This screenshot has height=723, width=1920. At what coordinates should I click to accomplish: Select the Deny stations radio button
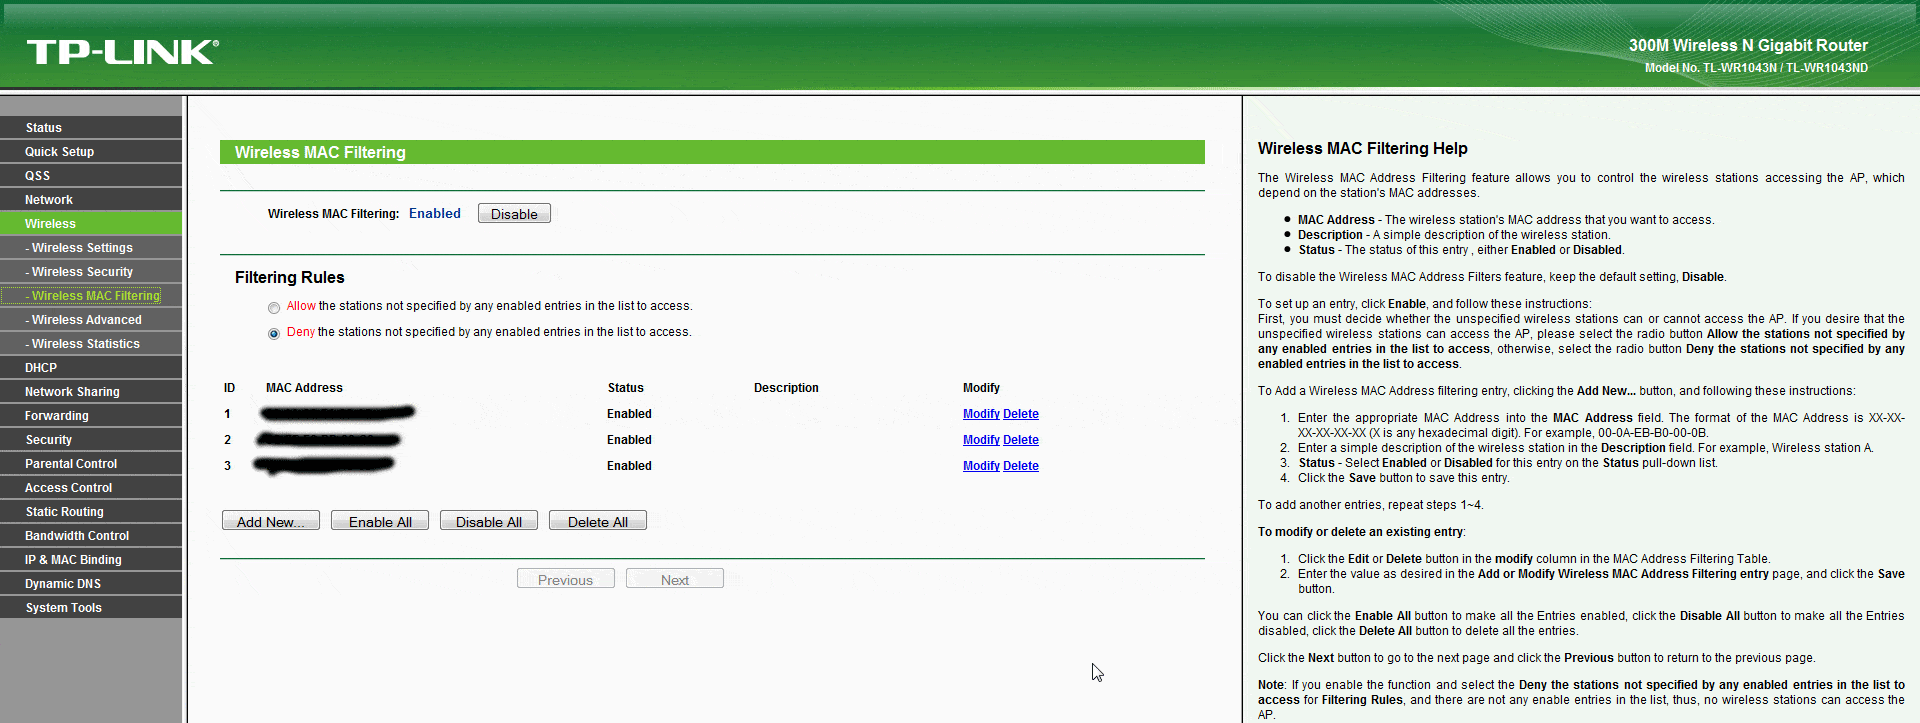274,334
